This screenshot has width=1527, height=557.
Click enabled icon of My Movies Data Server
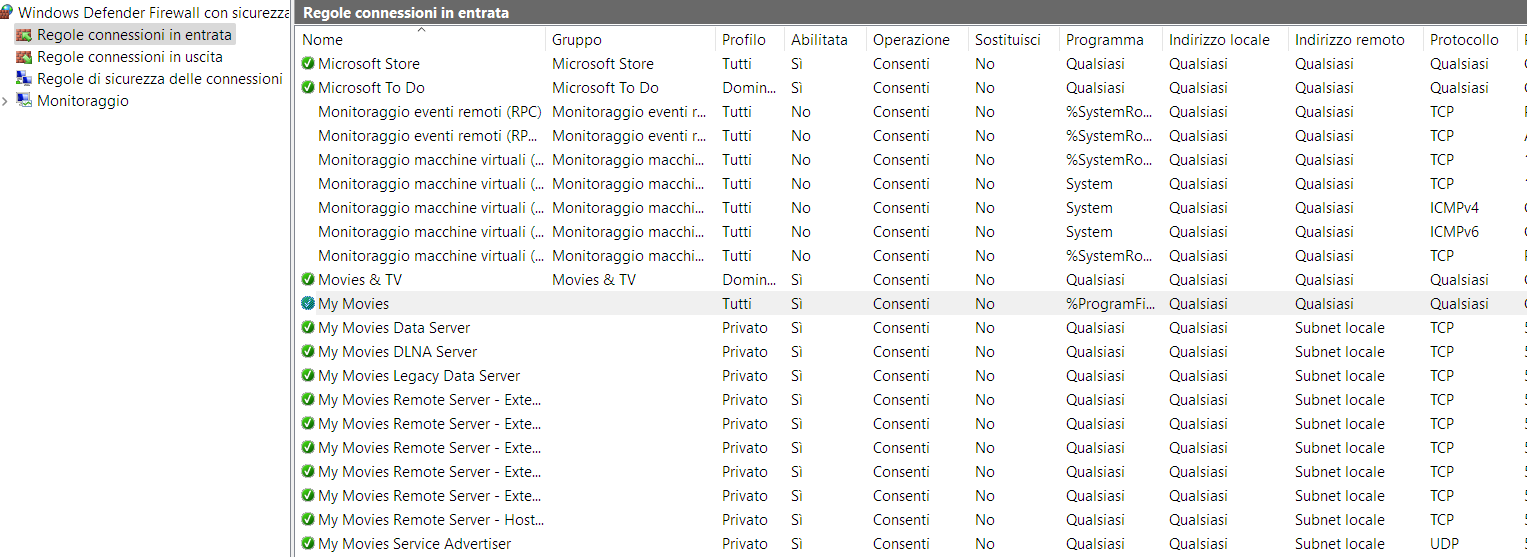308,328
